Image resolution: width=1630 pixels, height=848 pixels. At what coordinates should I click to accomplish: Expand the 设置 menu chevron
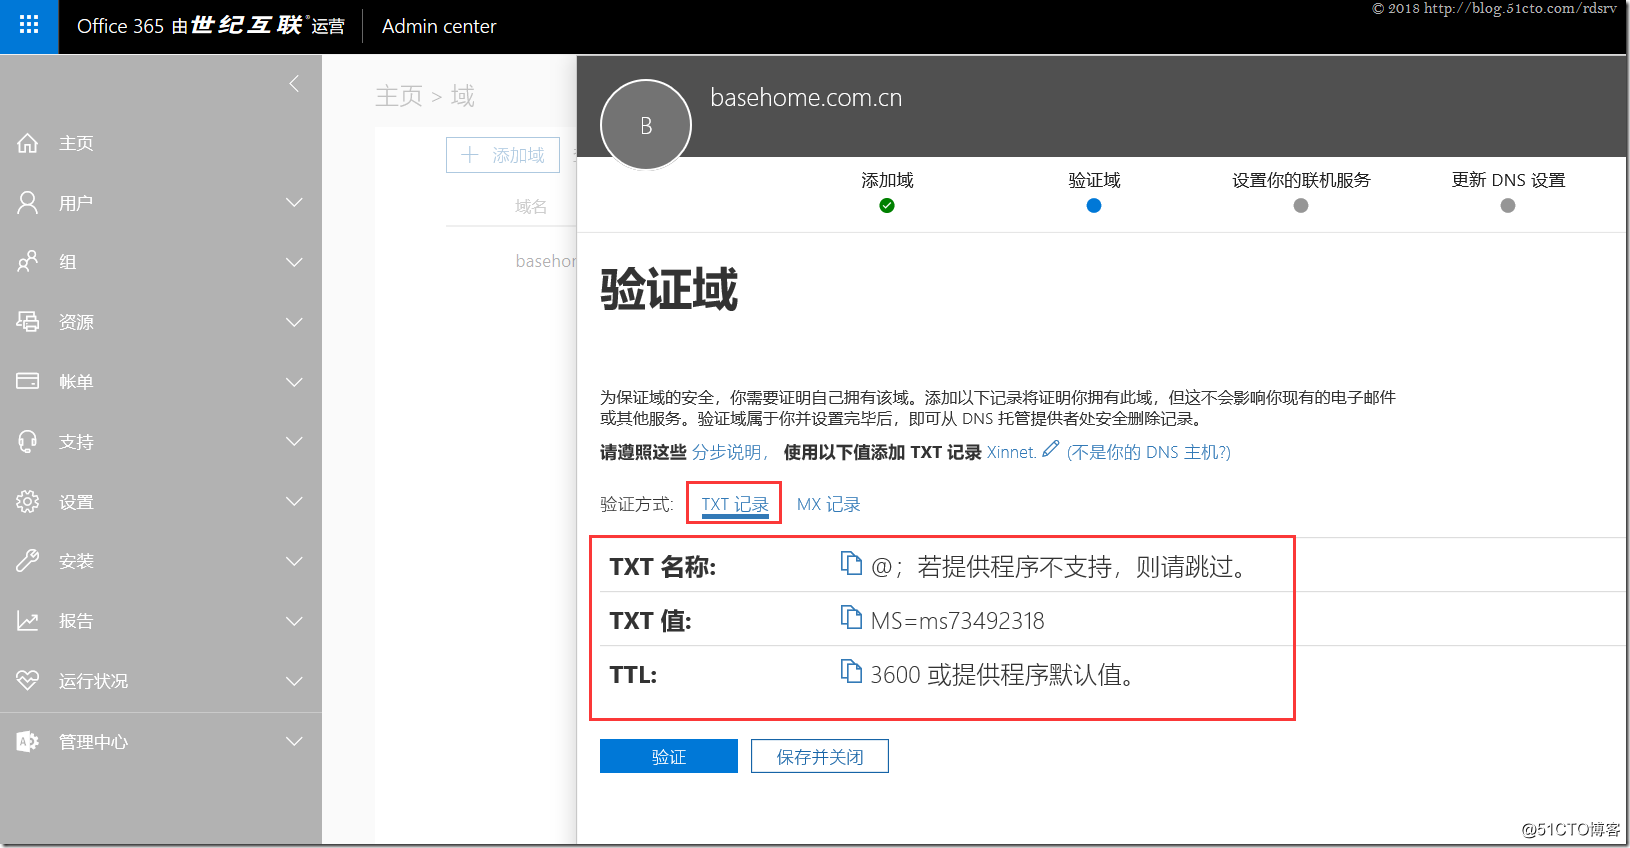tap(294, 501)
